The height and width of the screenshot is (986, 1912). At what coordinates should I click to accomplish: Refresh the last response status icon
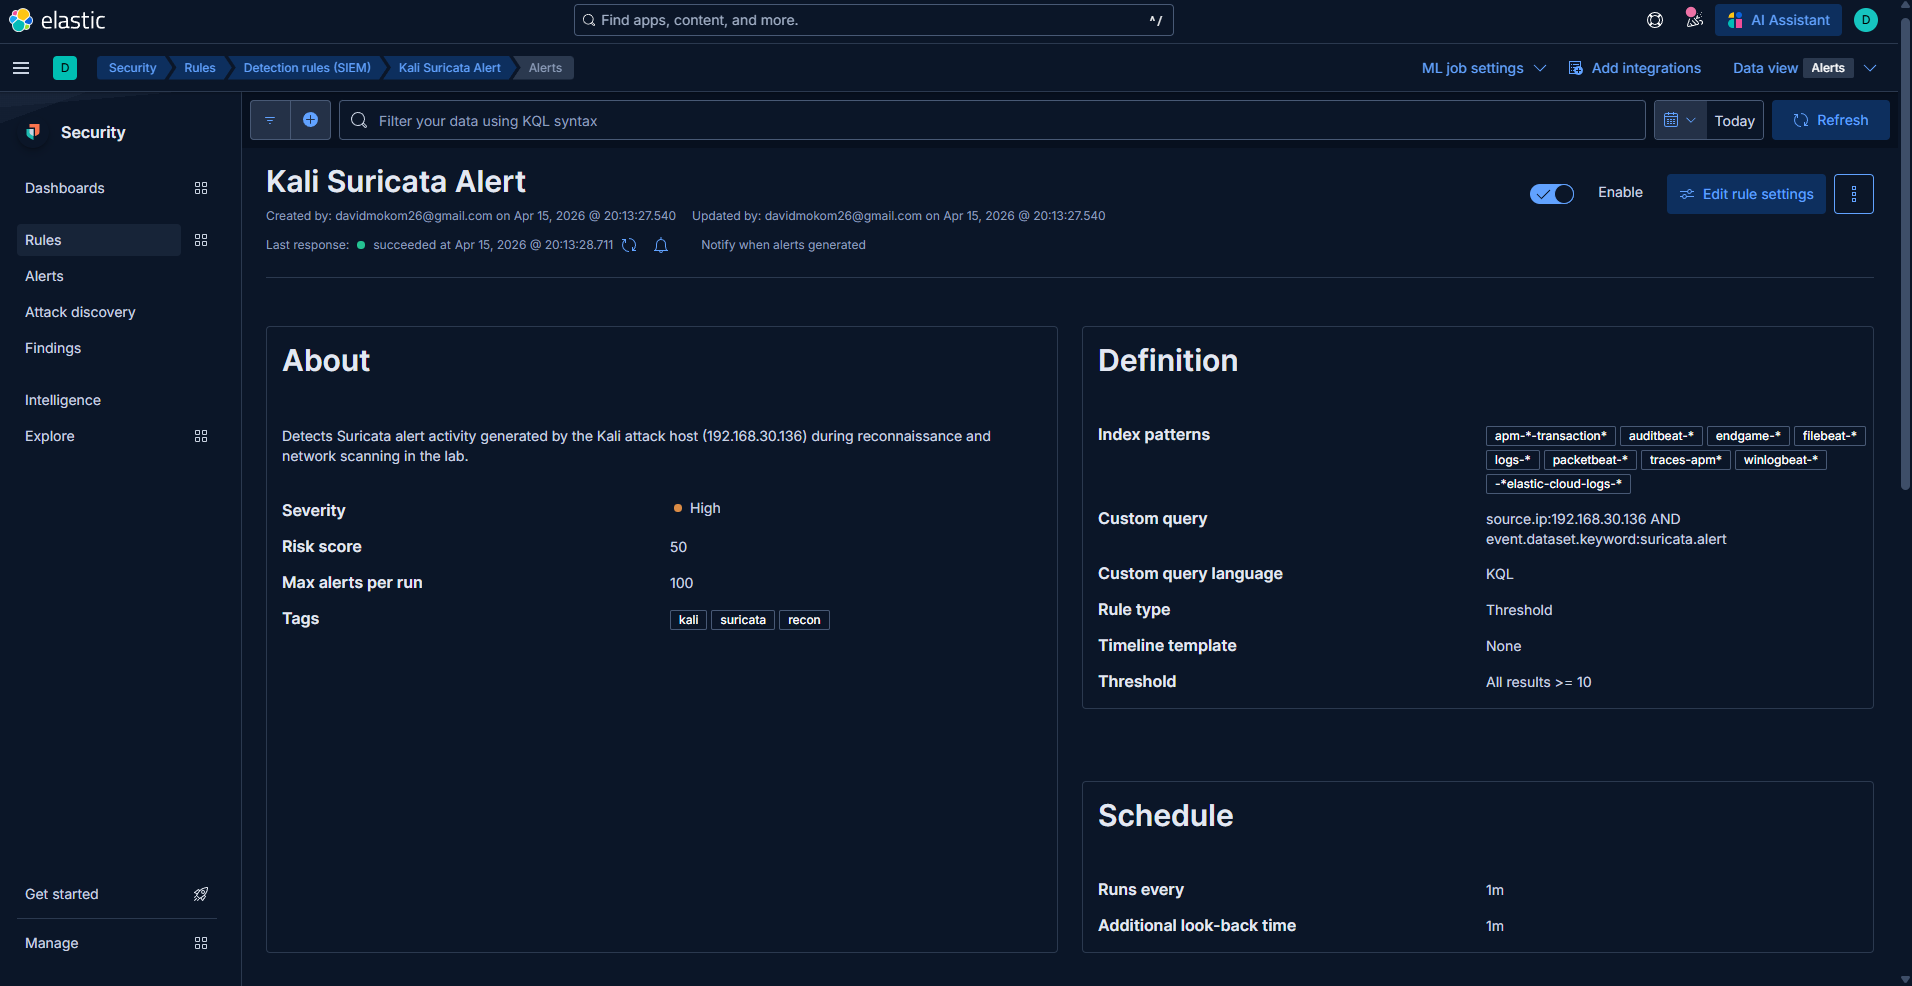629,245
